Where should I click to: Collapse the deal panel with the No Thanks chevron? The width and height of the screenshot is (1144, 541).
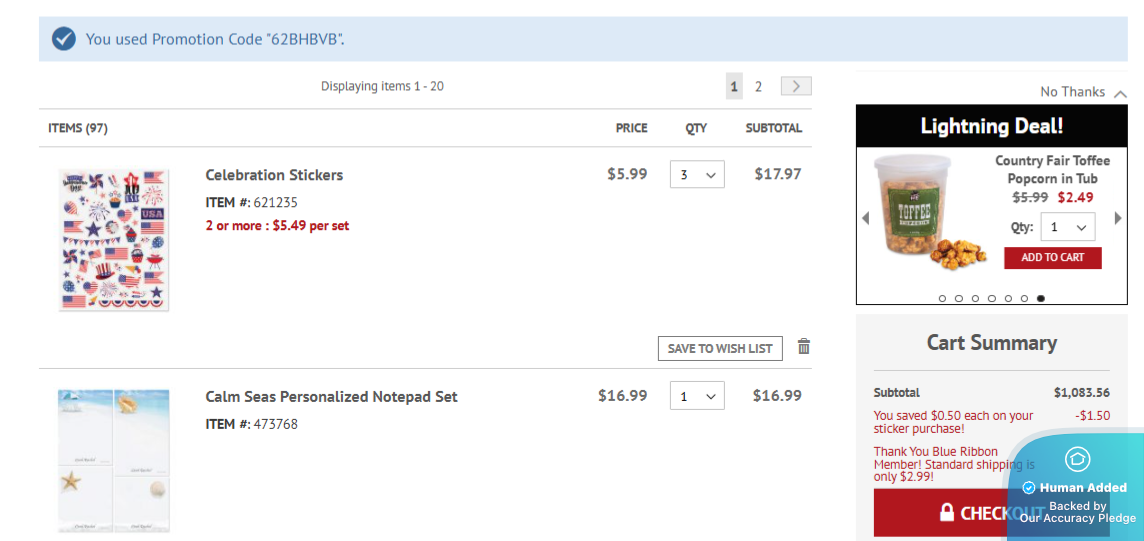[x=1120, y=93]
